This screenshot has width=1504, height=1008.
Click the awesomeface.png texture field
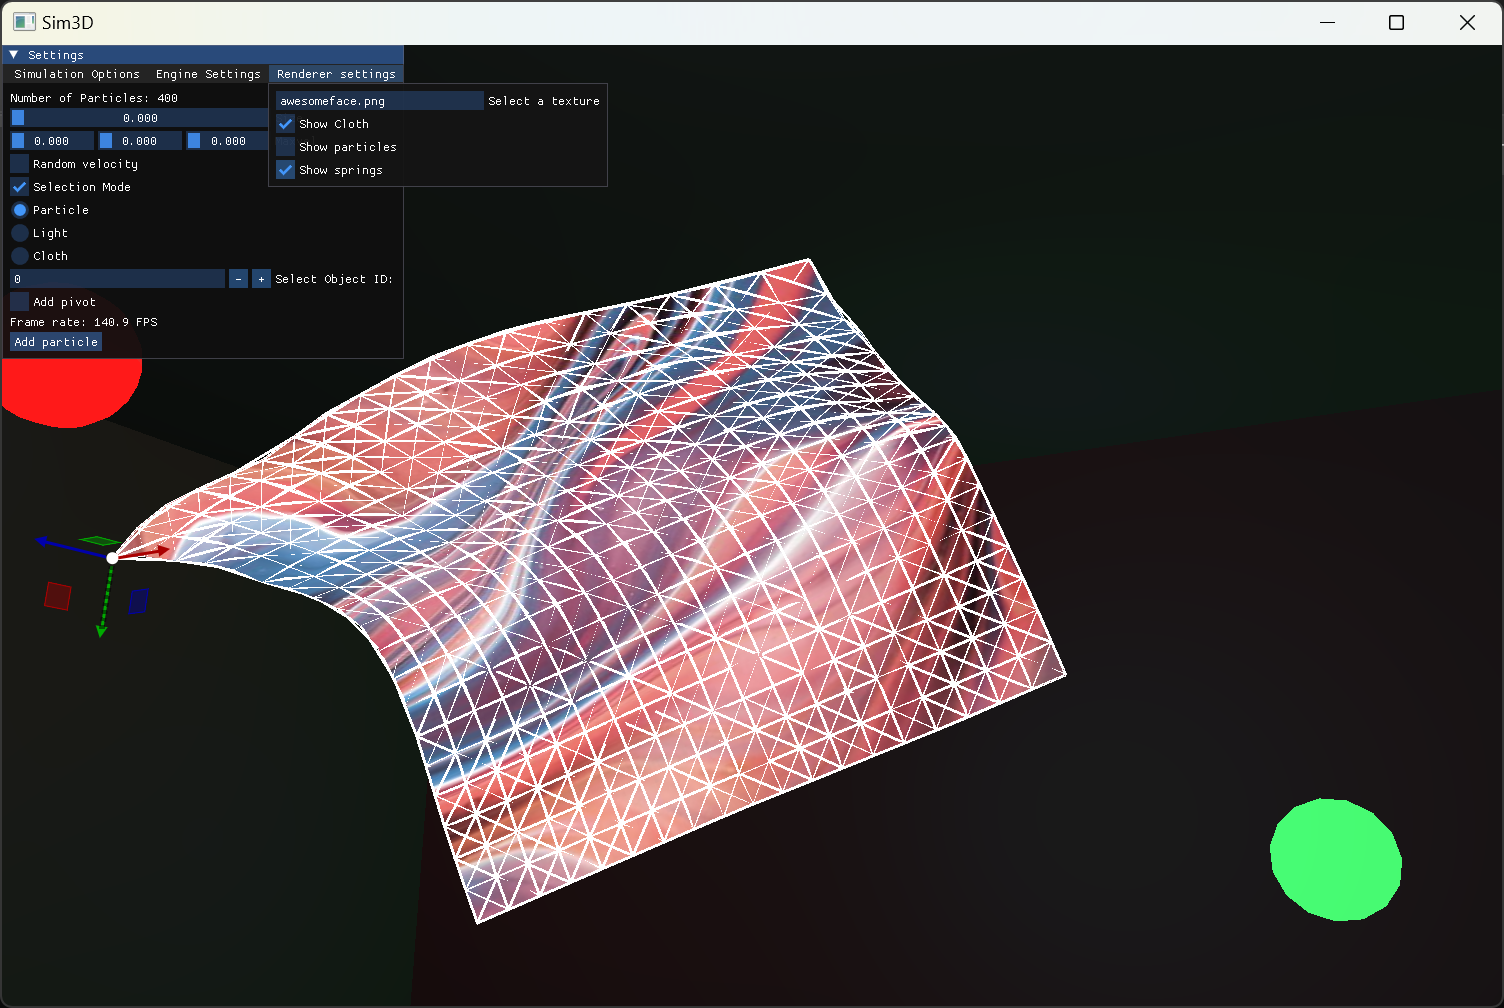pos(379,101)
